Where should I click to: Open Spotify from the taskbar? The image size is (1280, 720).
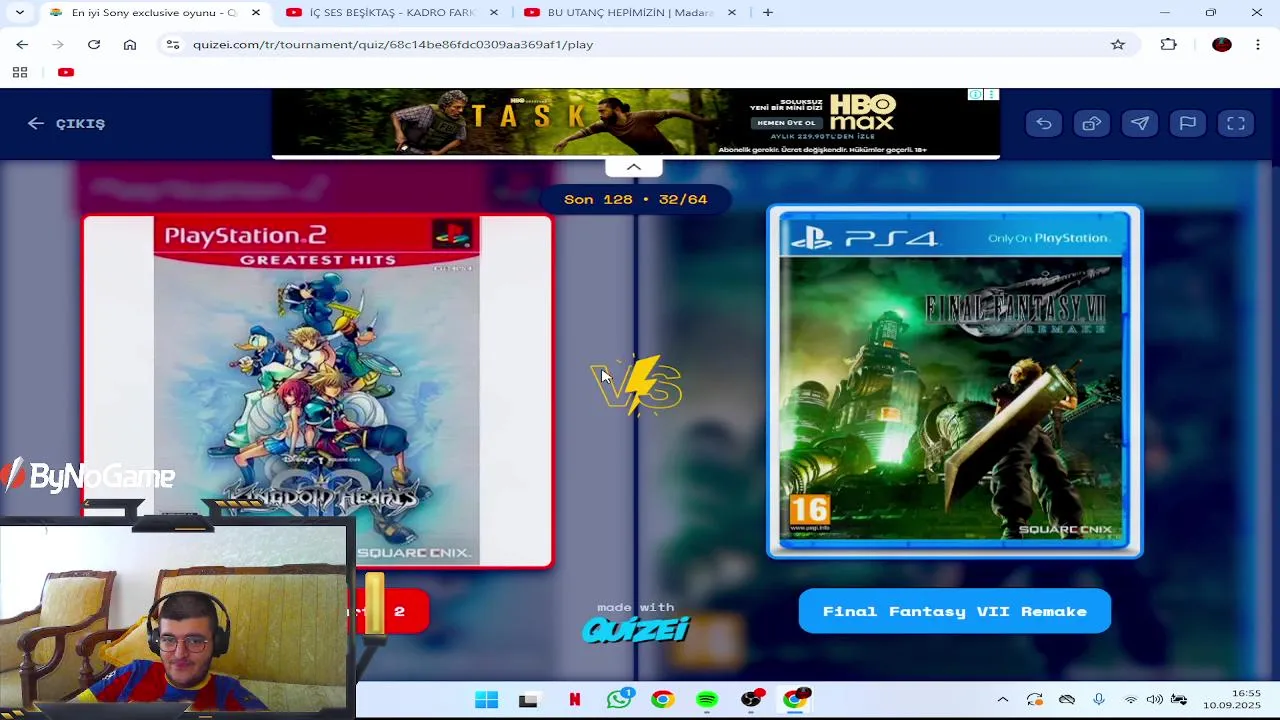pyautogui.click(x=707, y=700)
